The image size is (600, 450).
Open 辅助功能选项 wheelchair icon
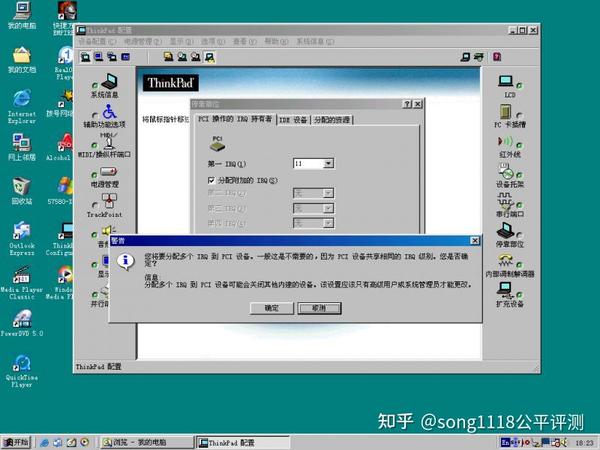click(x=109, y=112)
